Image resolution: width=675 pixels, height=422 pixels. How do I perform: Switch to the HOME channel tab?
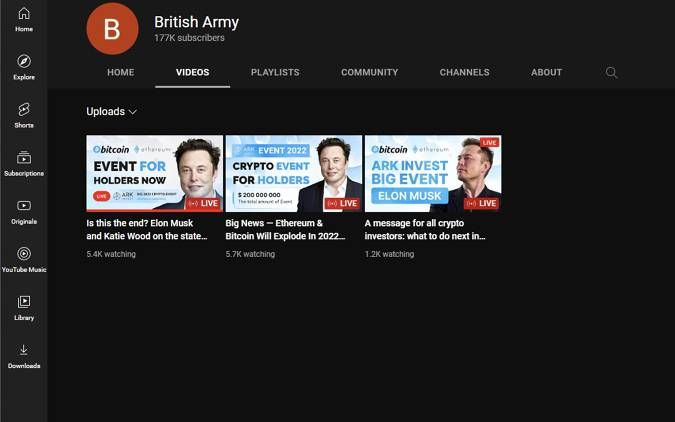121,73
